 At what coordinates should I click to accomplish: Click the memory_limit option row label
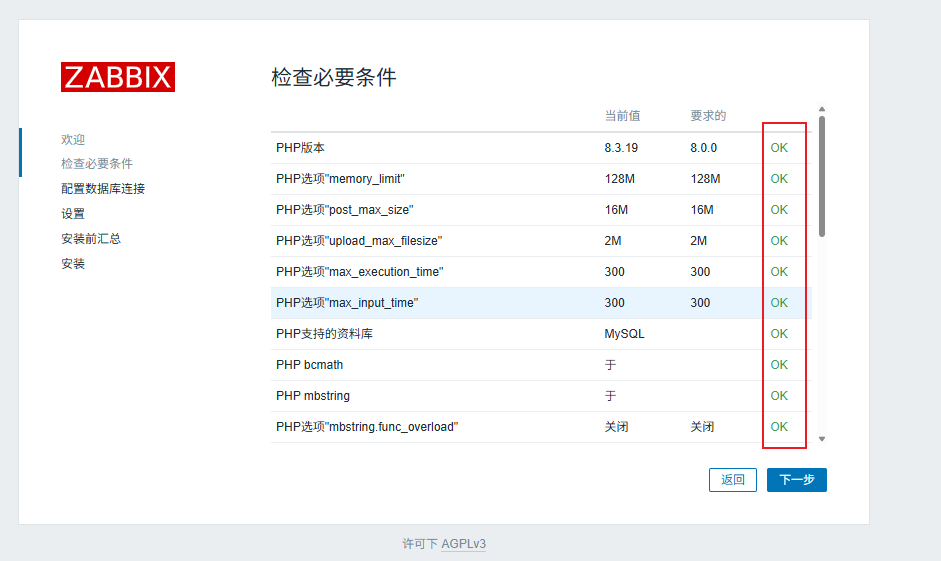pyautogui.click(x=340, y=179)
